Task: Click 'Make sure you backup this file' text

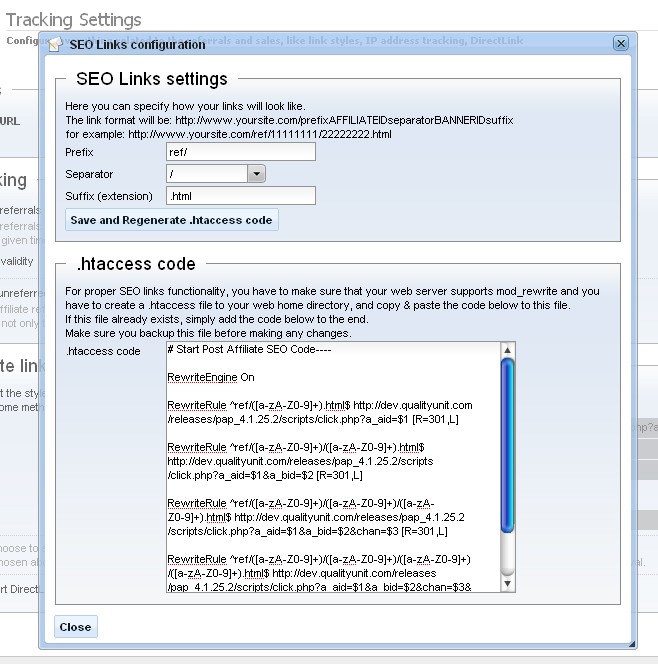Action: (208, 333)
